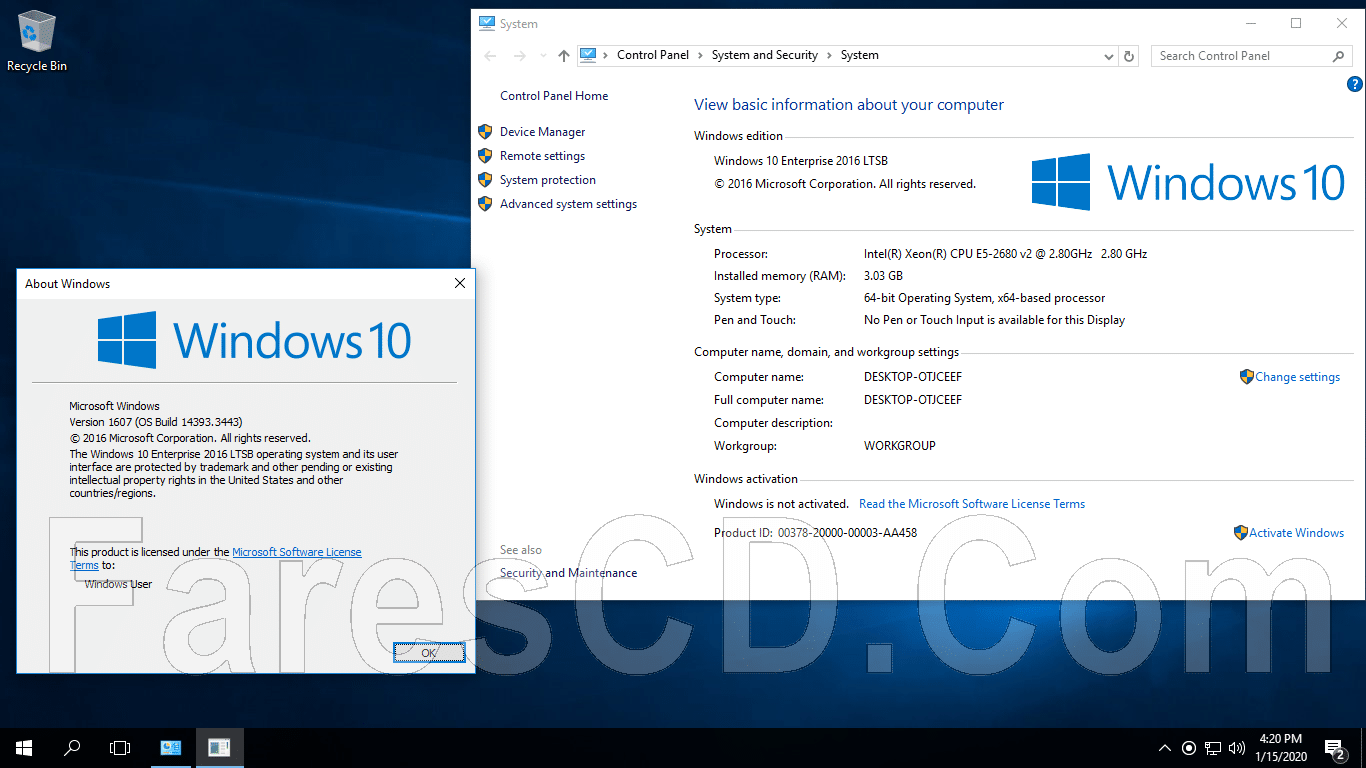Click the shield icon next to System protection

click(485, 179)
